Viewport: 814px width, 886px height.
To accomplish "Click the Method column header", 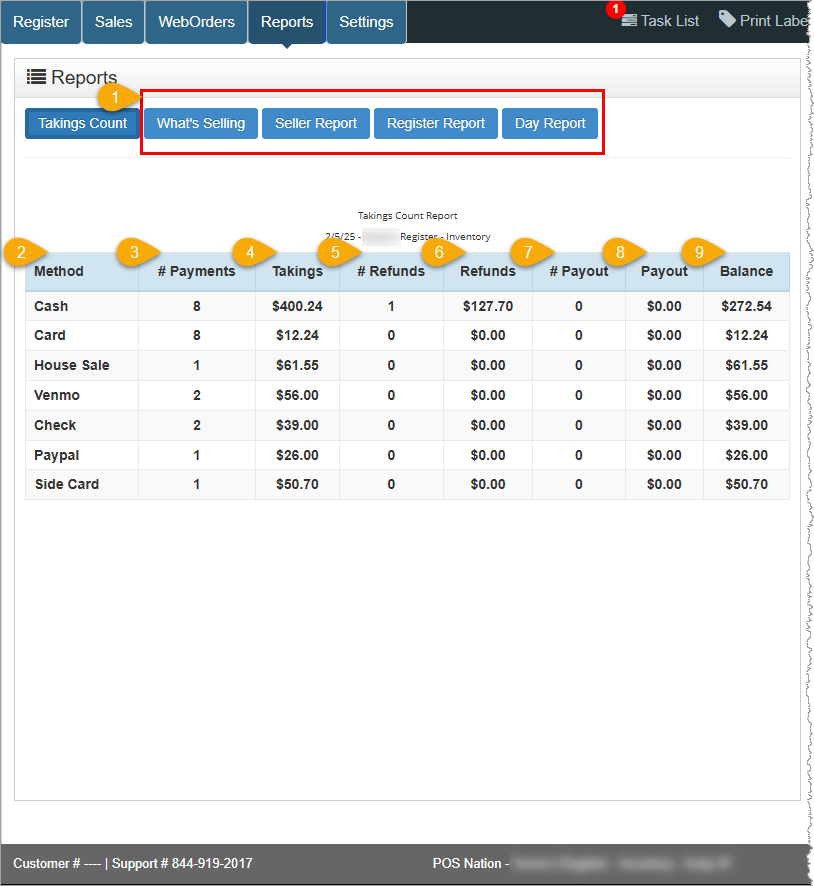I will click(x=59, y=271).
